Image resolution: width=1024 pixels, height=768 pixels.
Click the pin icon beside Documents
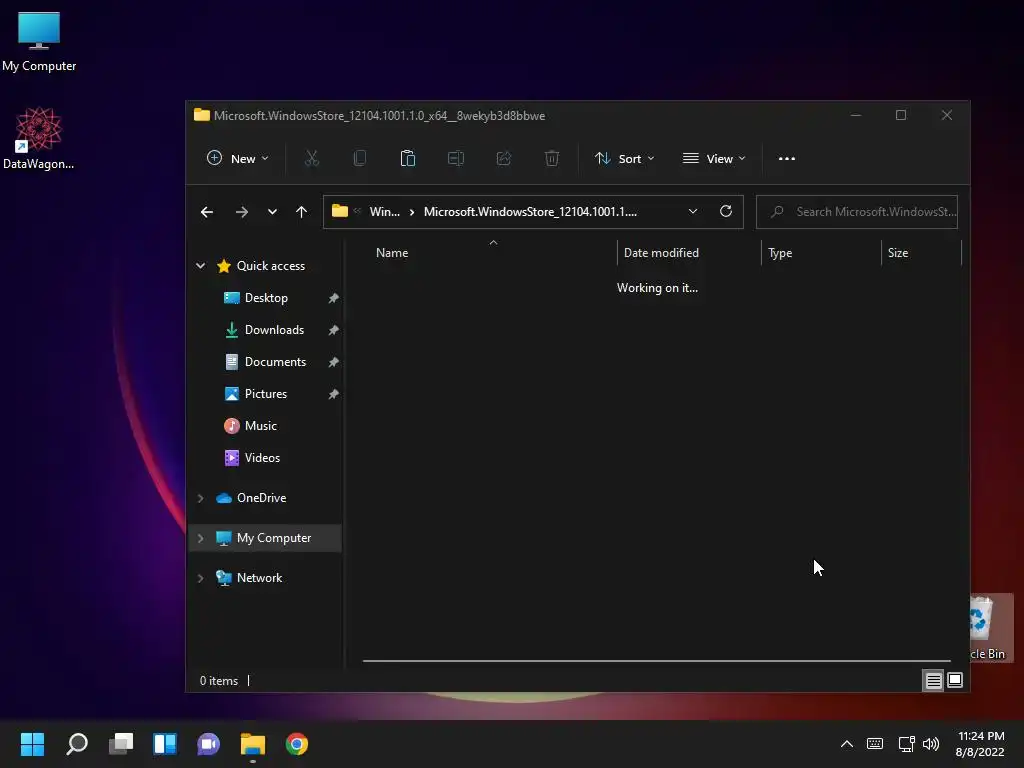pyautogui.click(x=333, y=362)
